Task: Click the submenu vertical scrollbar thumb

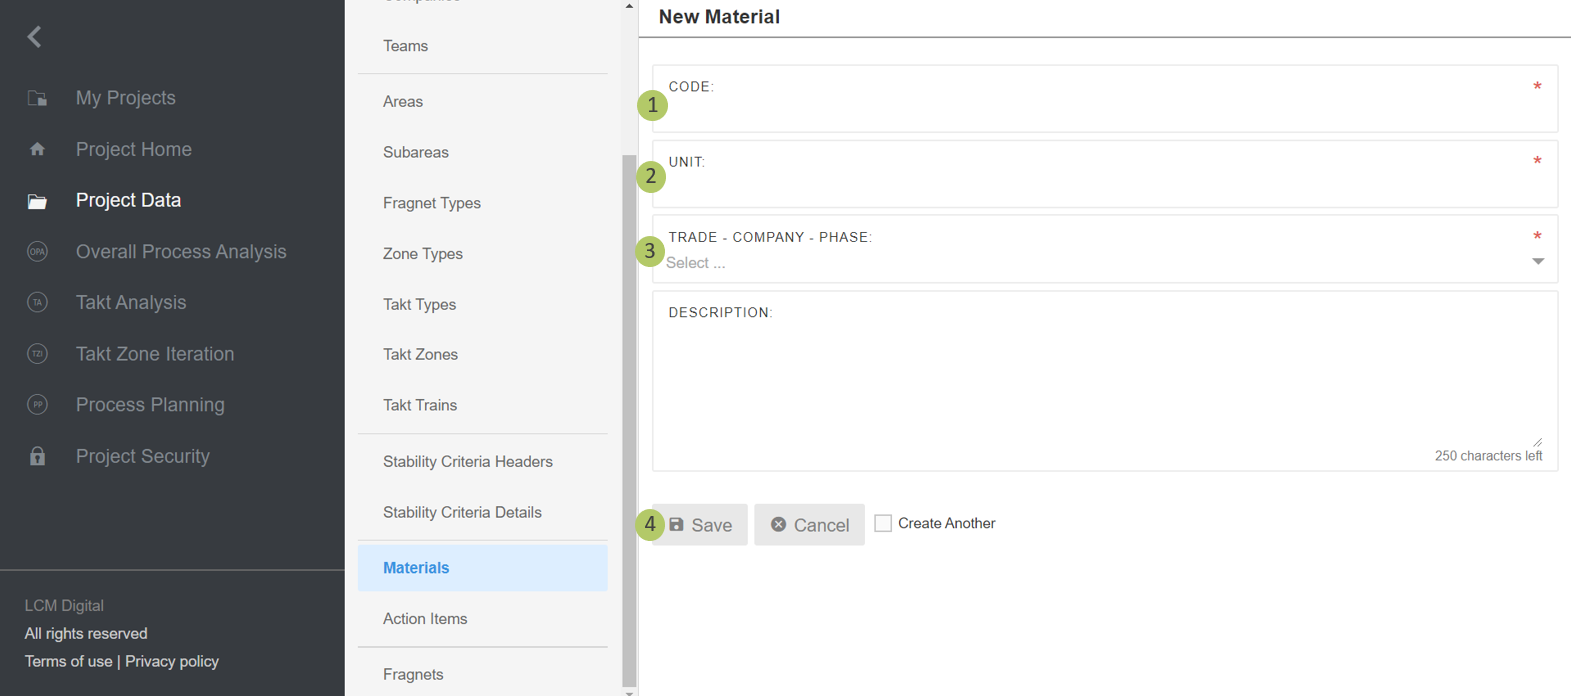Action: 629,420
